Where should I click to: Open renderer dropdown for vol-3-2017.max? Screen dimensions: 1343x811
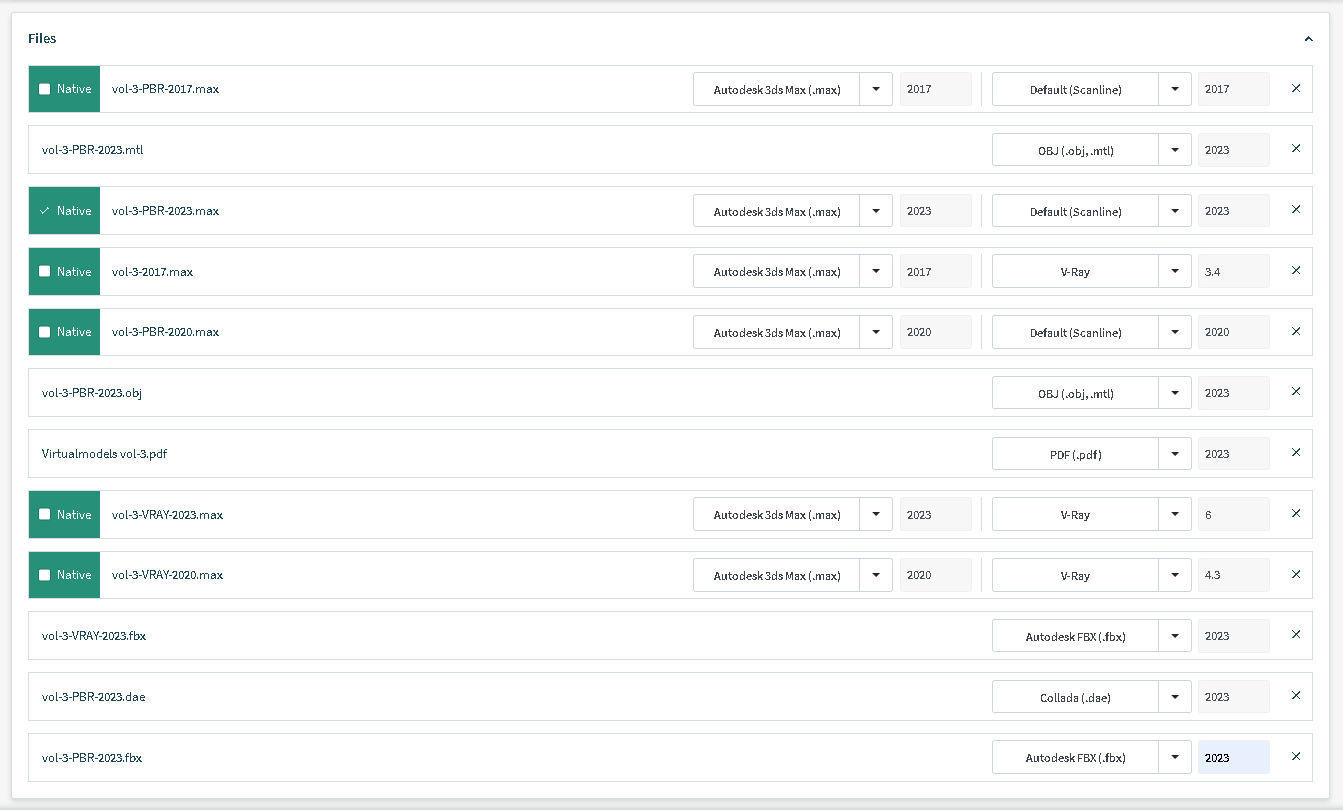(x=1175, y=272)
